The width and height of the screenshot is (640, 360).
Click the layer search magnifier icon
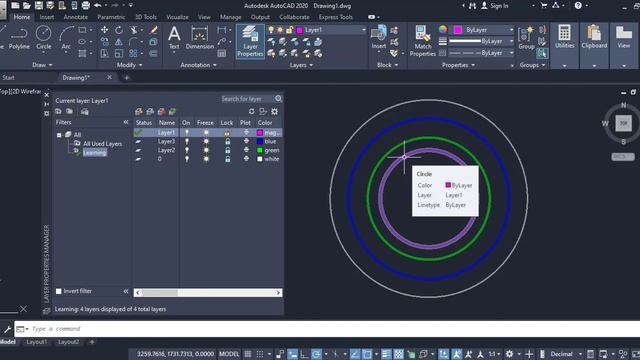pos(278,99)
